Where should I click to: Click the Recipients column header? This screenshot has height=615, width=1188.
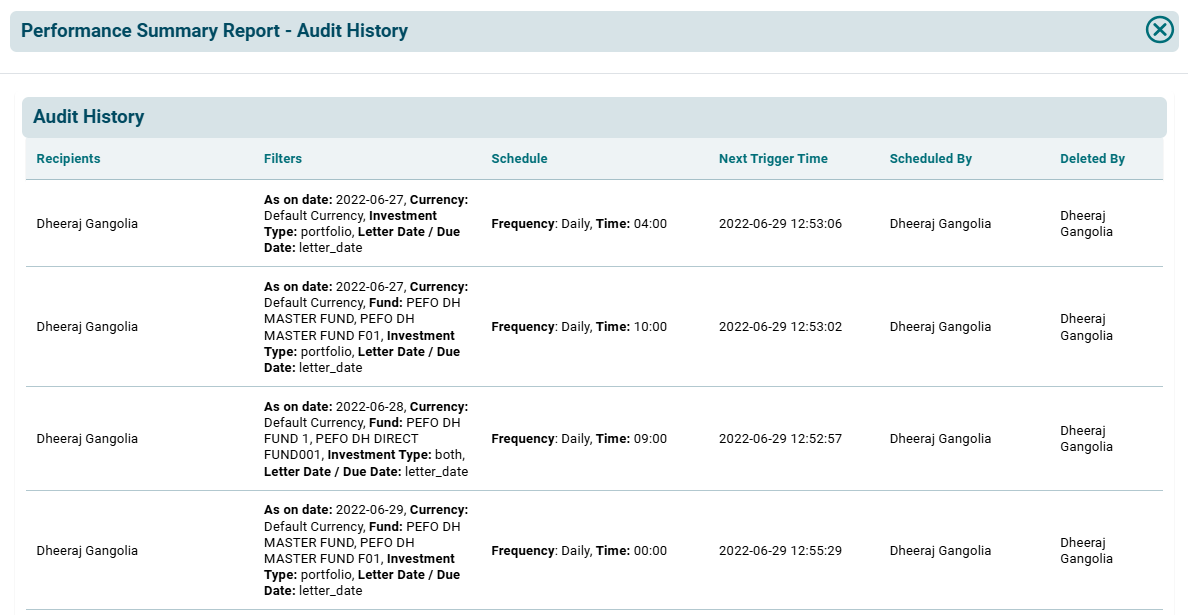68,159
